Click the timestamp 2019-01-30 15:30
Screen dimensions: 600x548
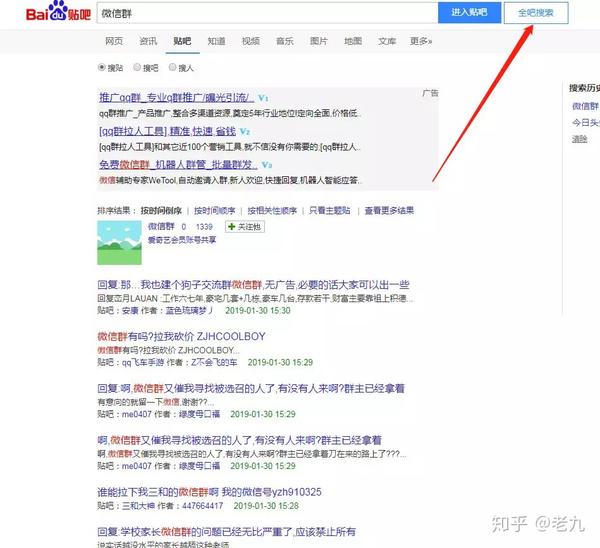[258, 310]
